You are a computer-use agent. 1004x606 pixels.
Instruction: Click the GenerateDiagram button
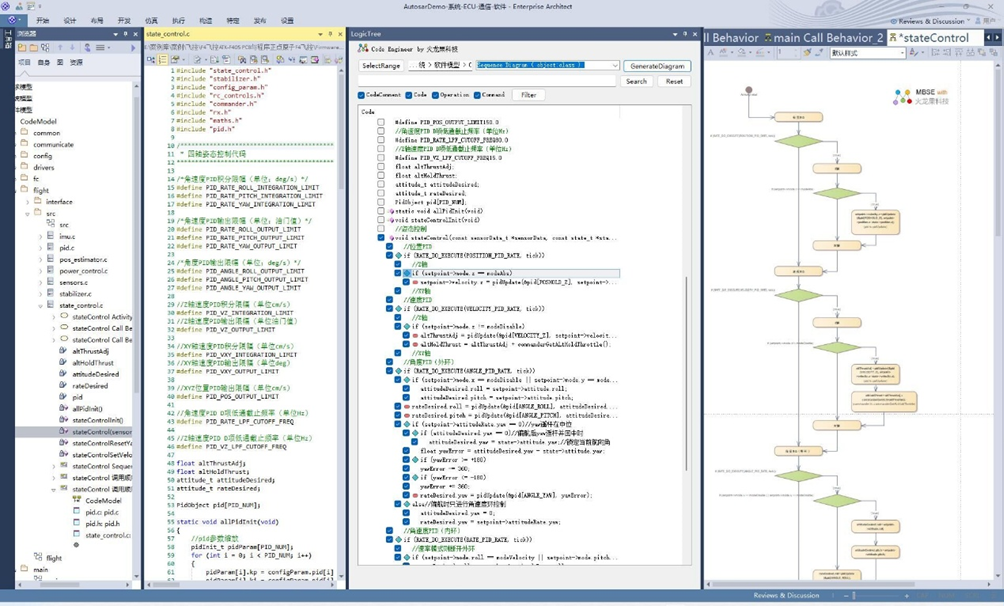tap(656, 66)
